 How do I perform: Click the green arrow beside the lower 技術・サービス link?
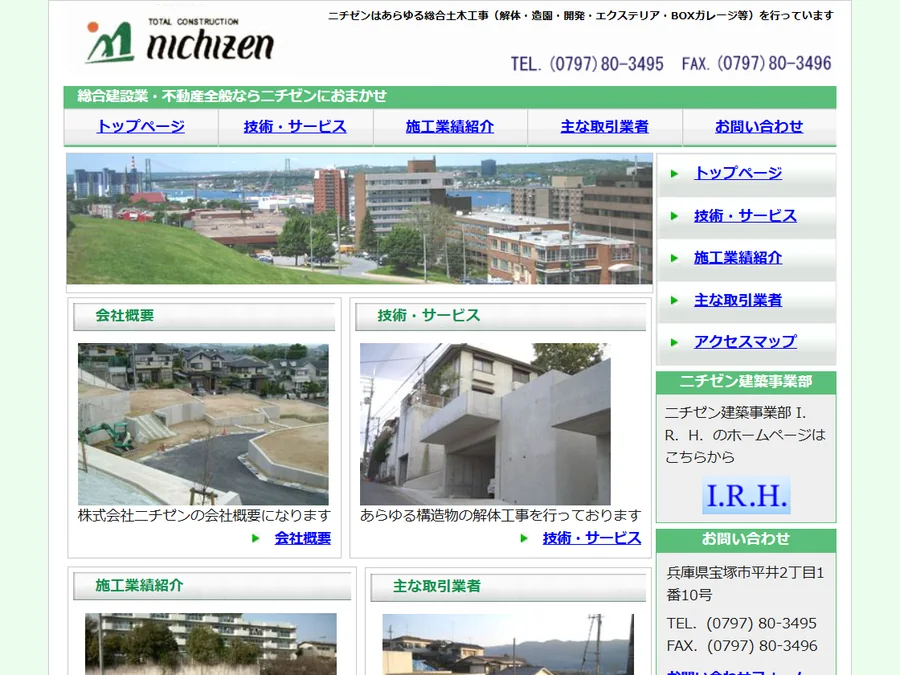coord(523,538)
